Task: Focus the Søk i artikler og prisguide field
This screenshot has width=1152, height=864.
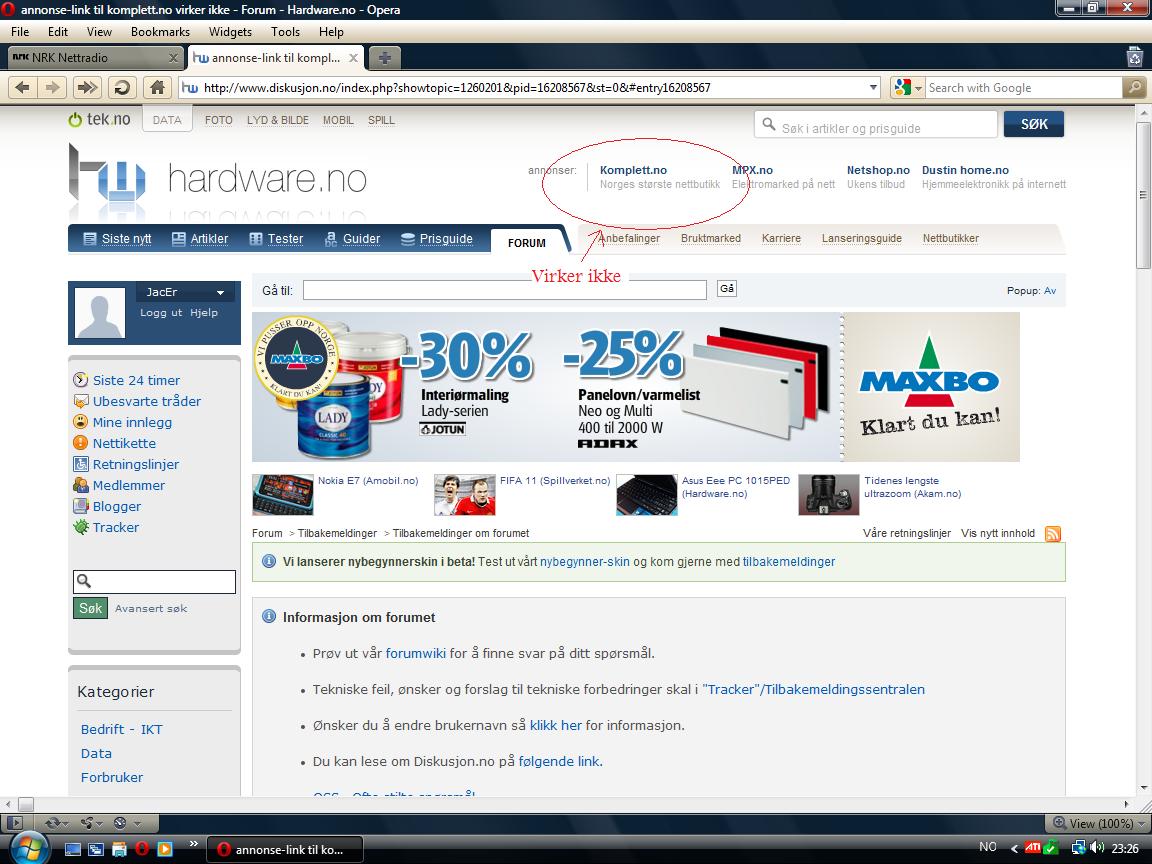Action: point(876,124)
